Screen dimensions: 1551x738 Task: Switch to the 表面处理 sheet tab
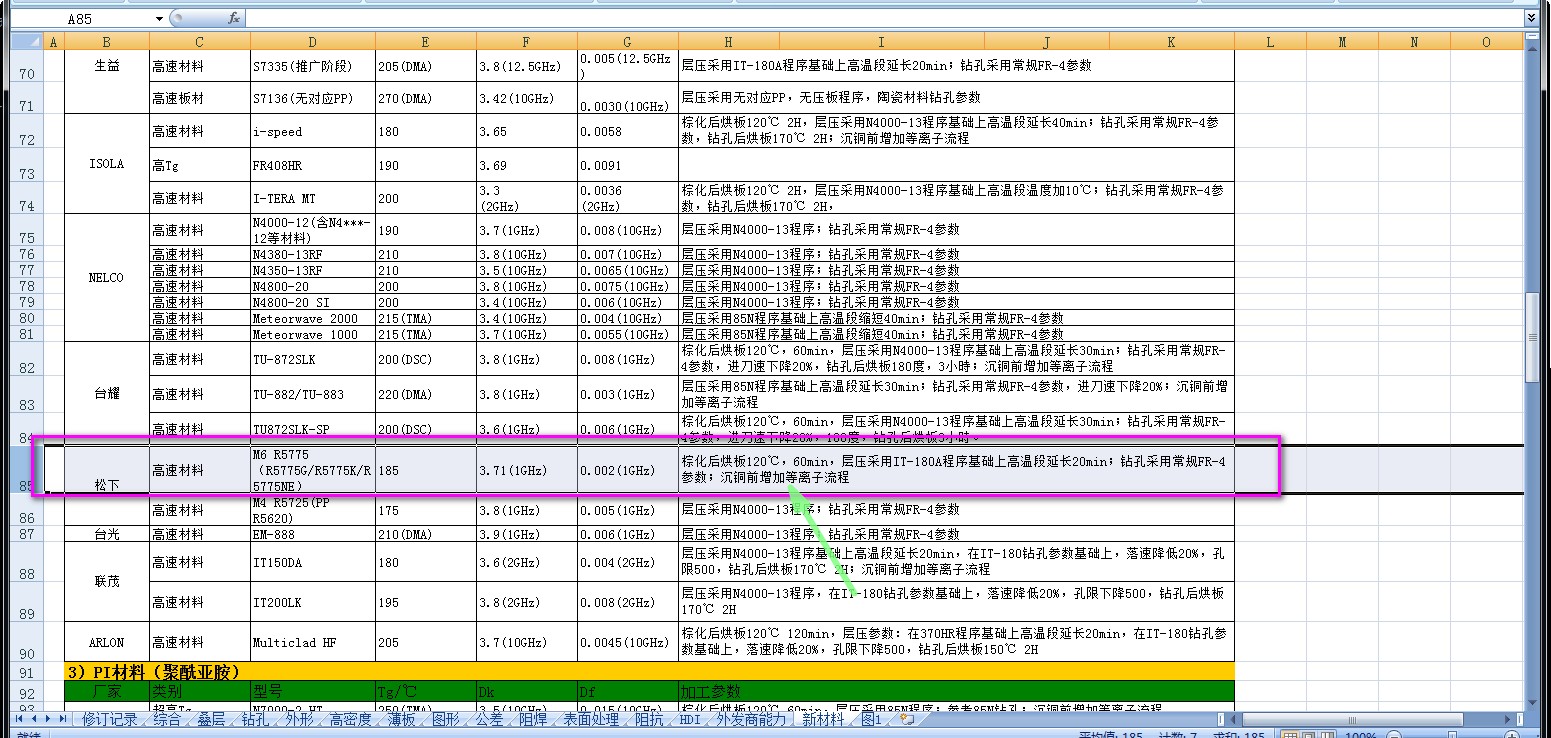(x=591, y=719)
